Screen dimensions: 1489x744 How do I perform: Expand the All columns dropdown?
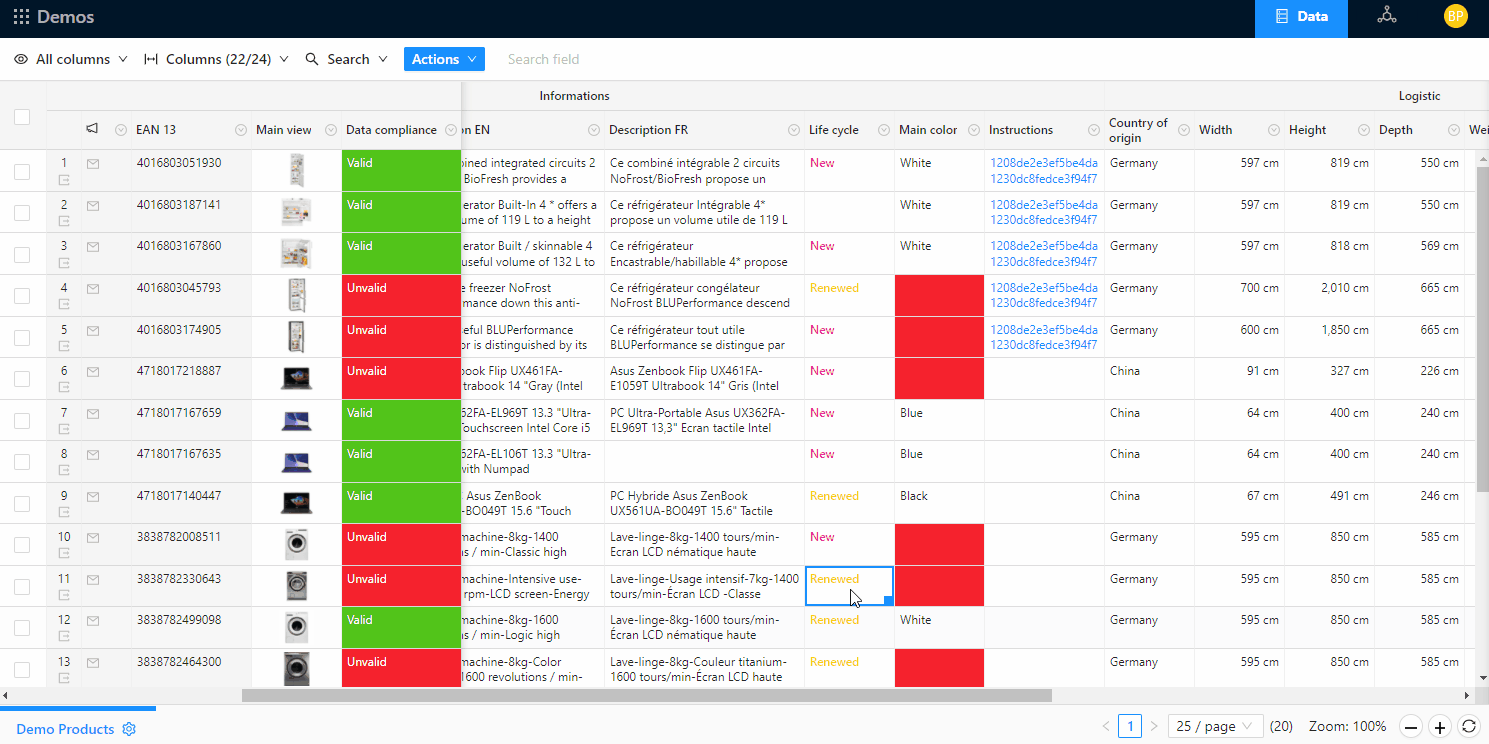click(71, 59)
